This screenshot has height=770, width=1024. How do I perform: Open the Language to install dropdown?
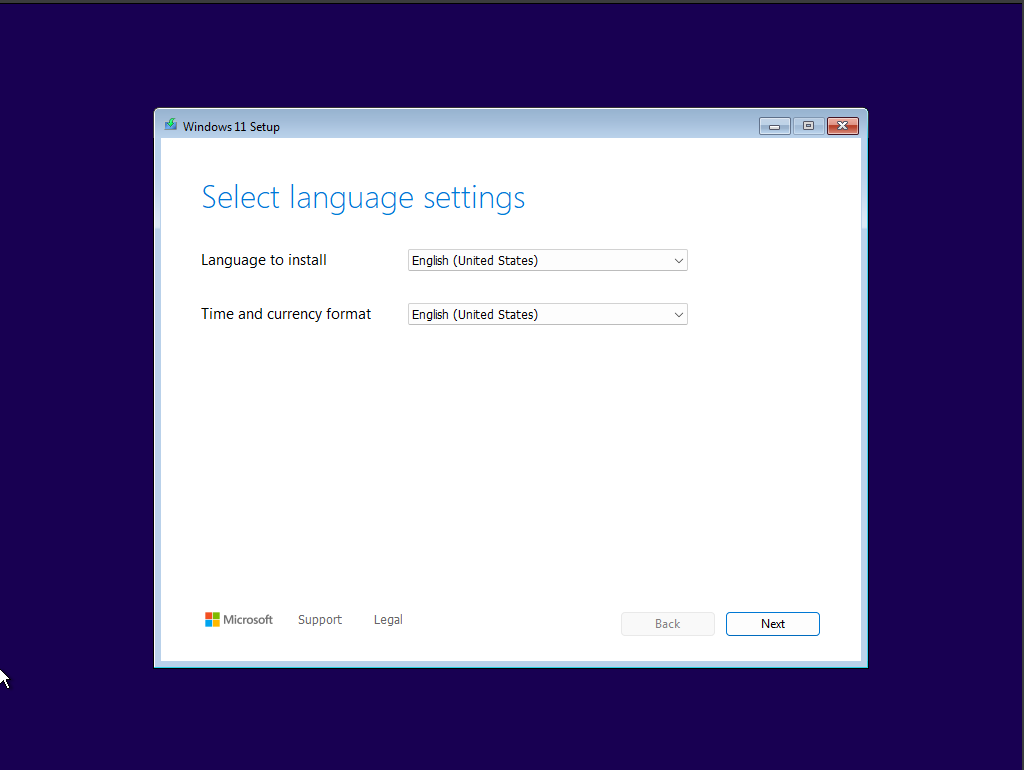click(547, 260)
